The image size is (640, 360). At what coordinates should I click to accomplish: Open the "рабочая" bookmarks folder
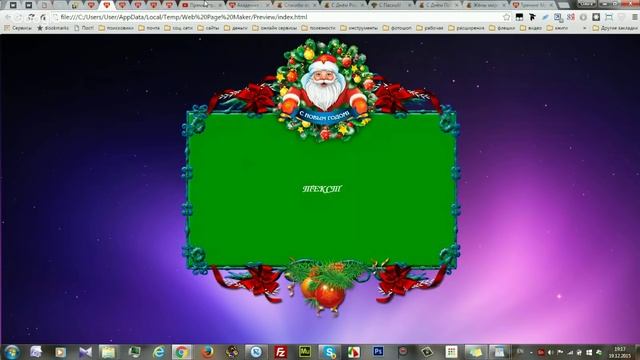click(x=430, y=28)
